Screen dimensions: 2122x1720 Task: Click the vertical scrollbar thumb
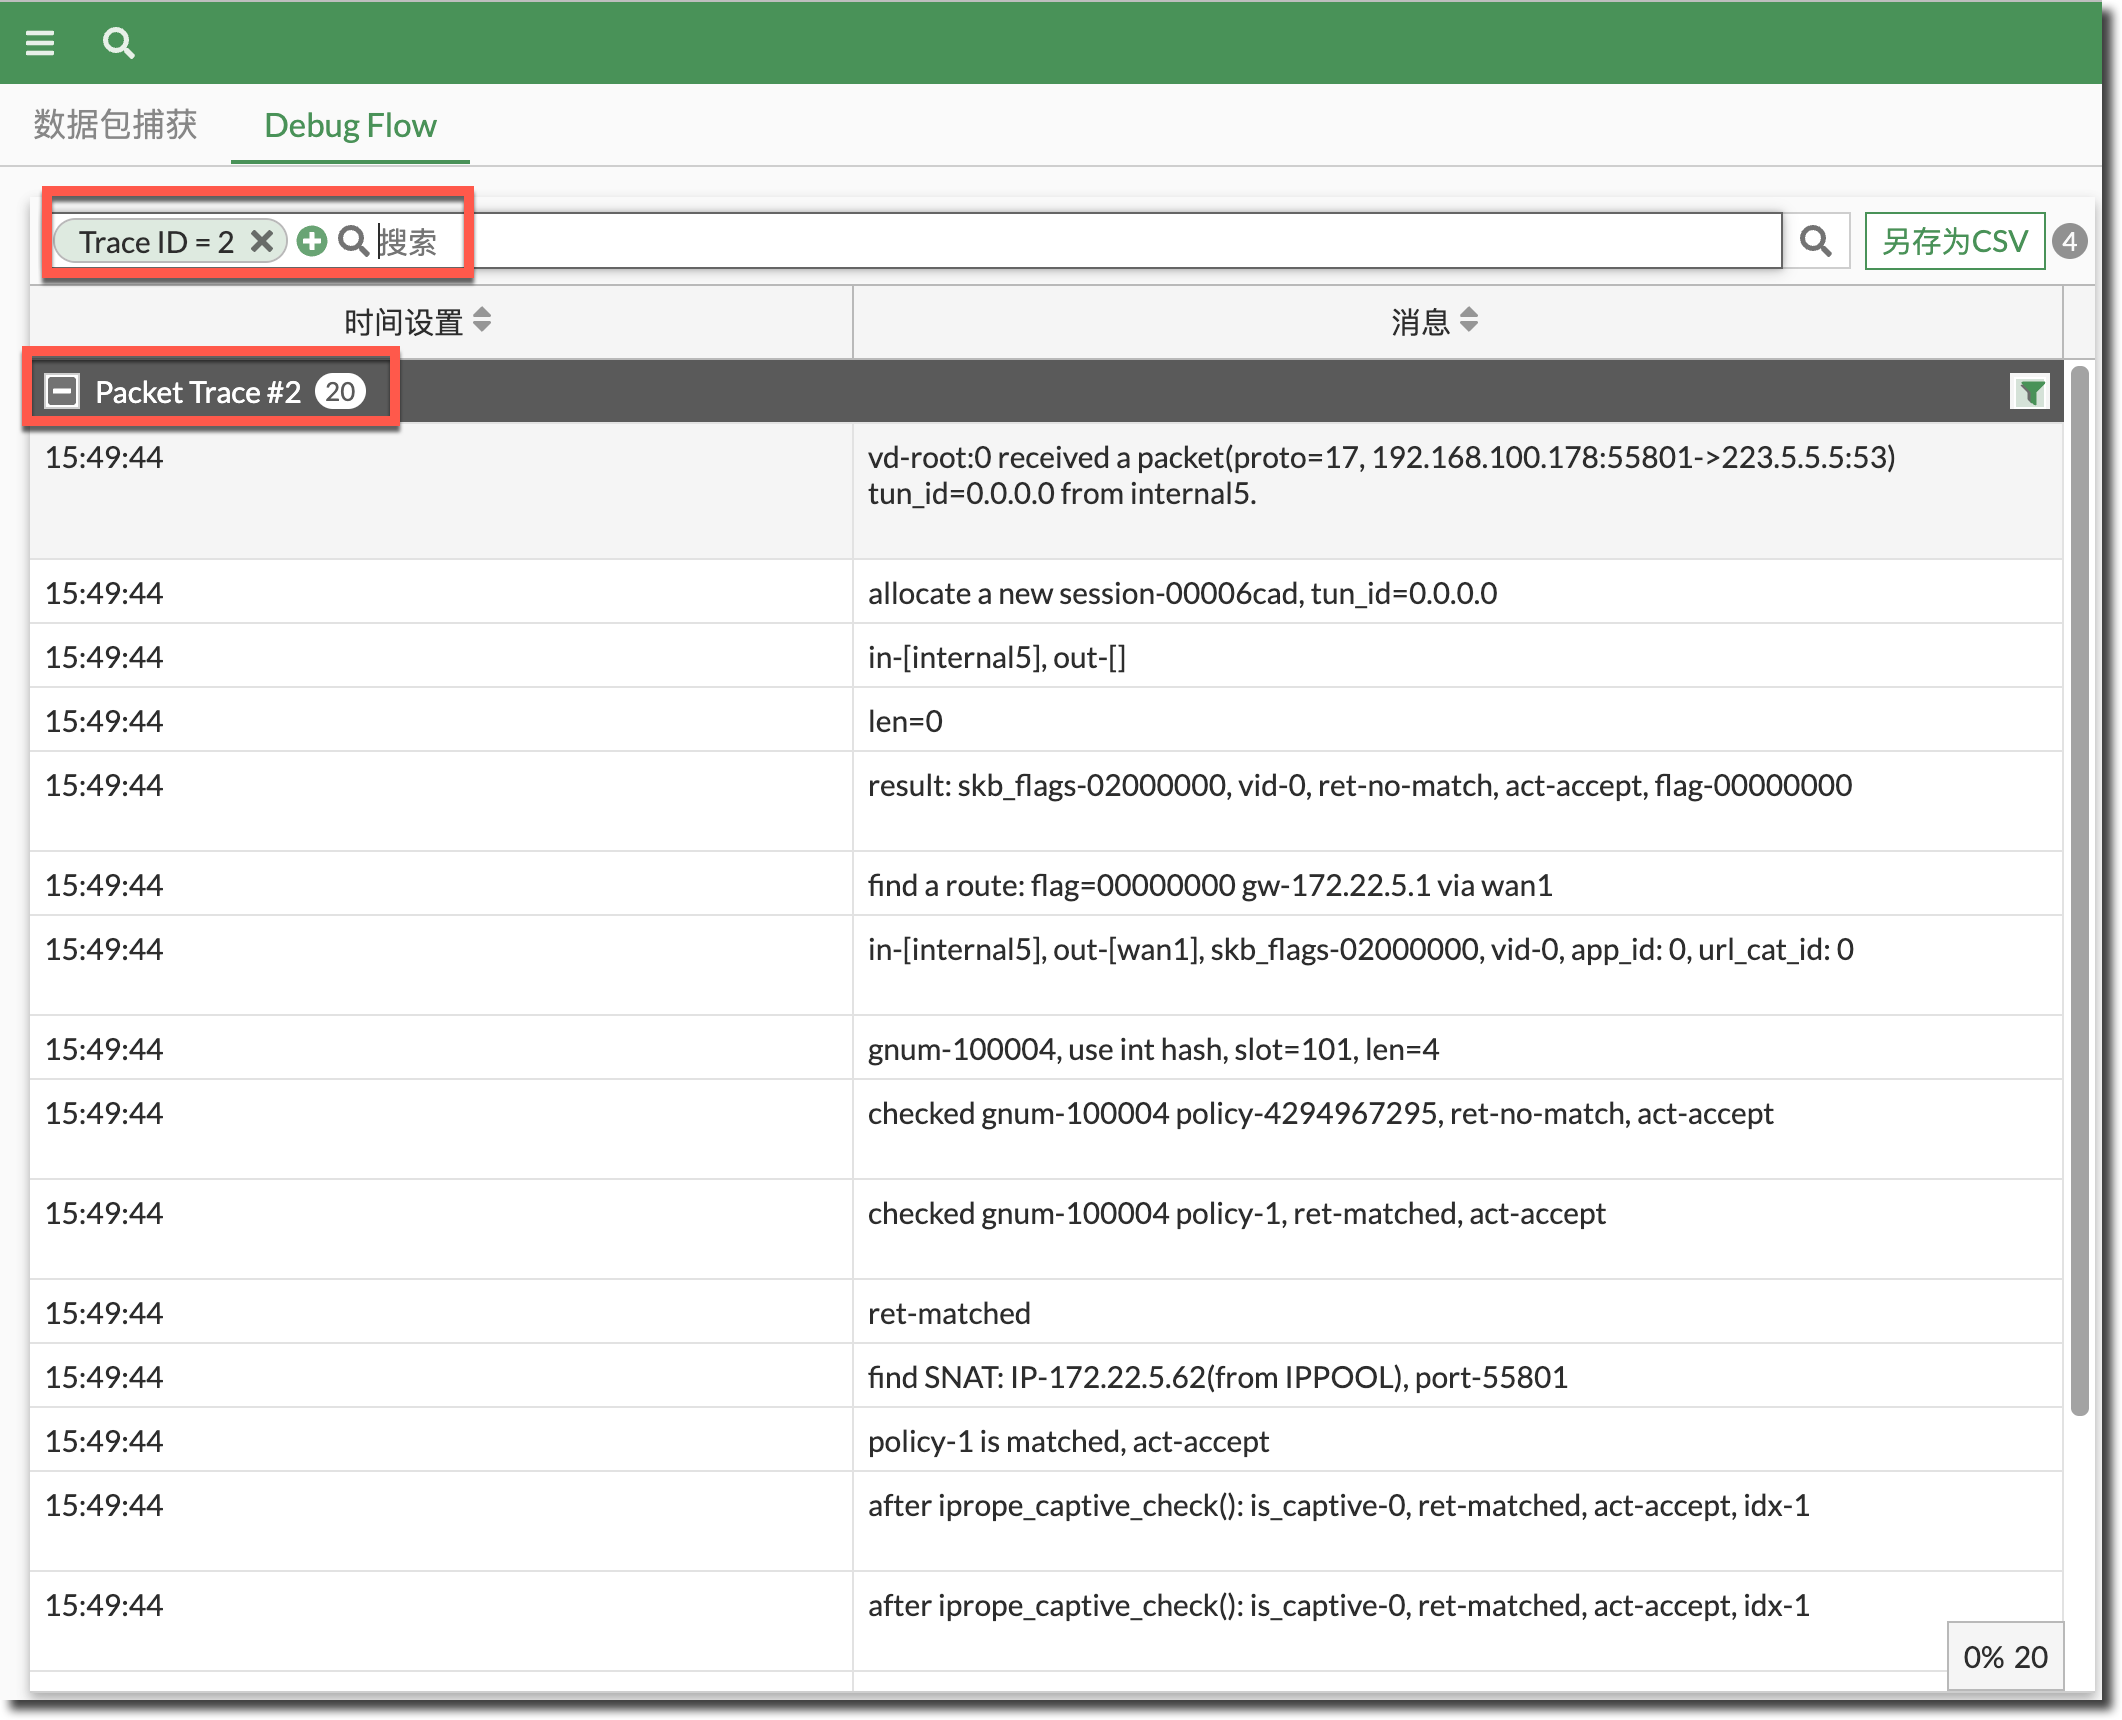2080,890
